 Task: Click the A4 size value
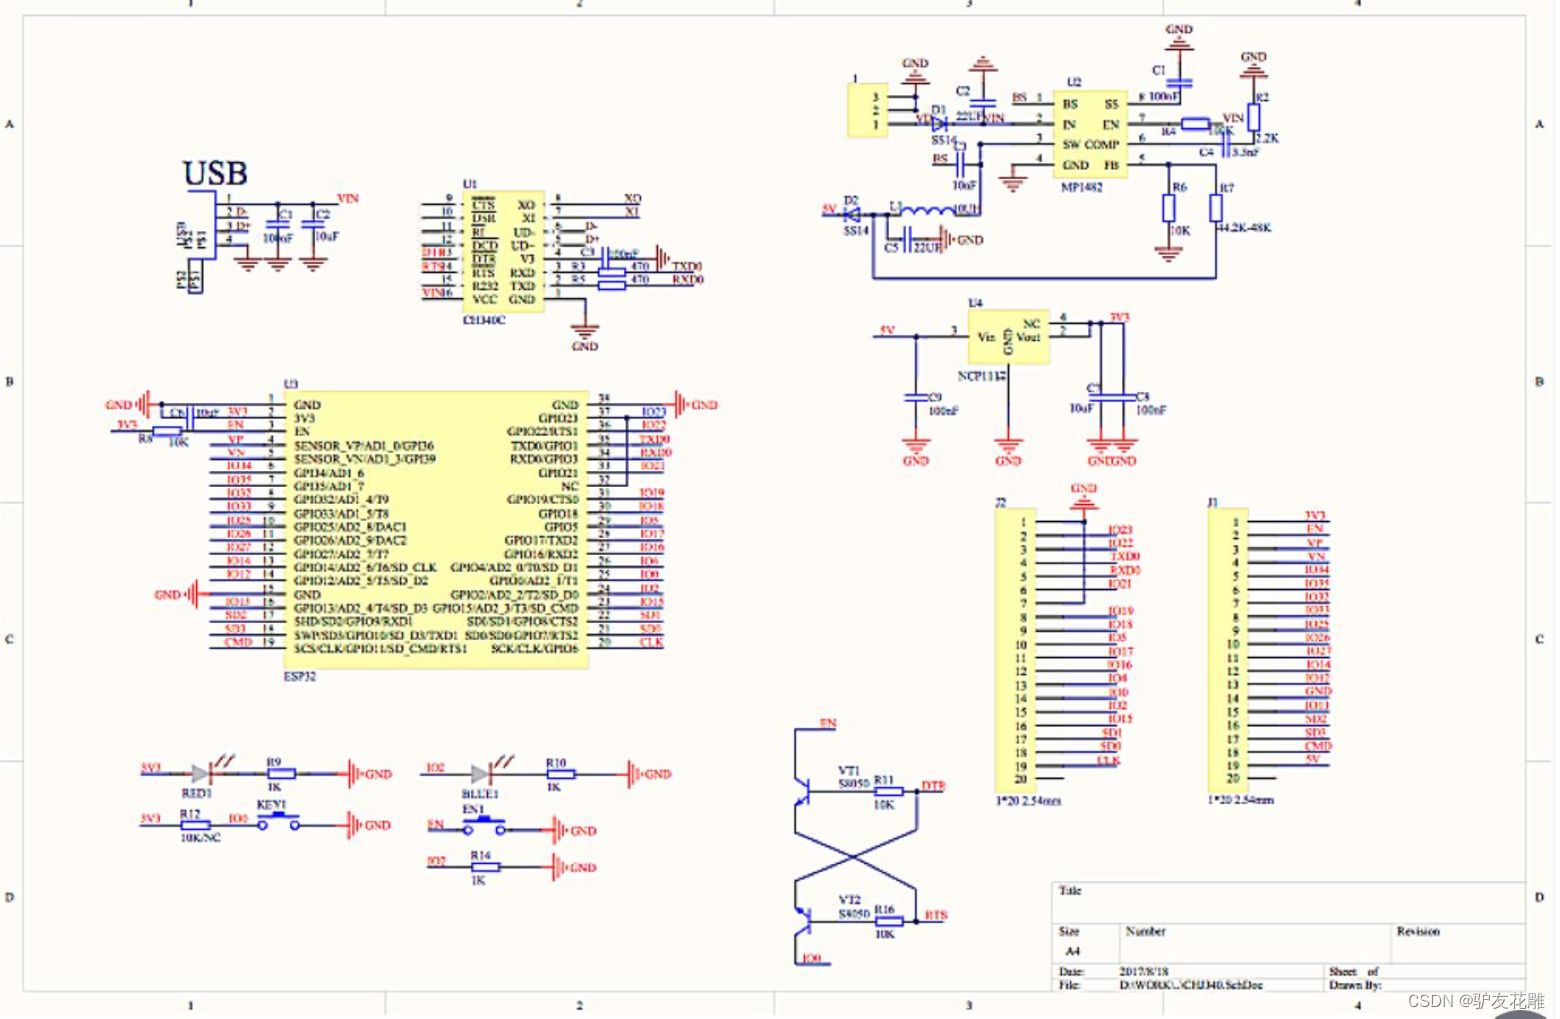coord(1072,951)
